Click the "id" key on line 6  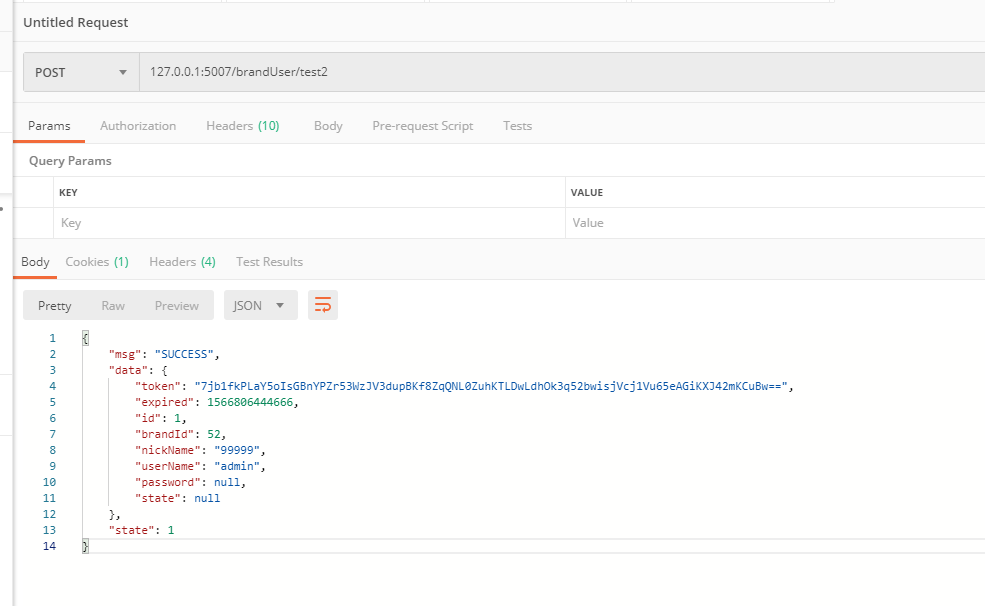[x=148, y=418]
